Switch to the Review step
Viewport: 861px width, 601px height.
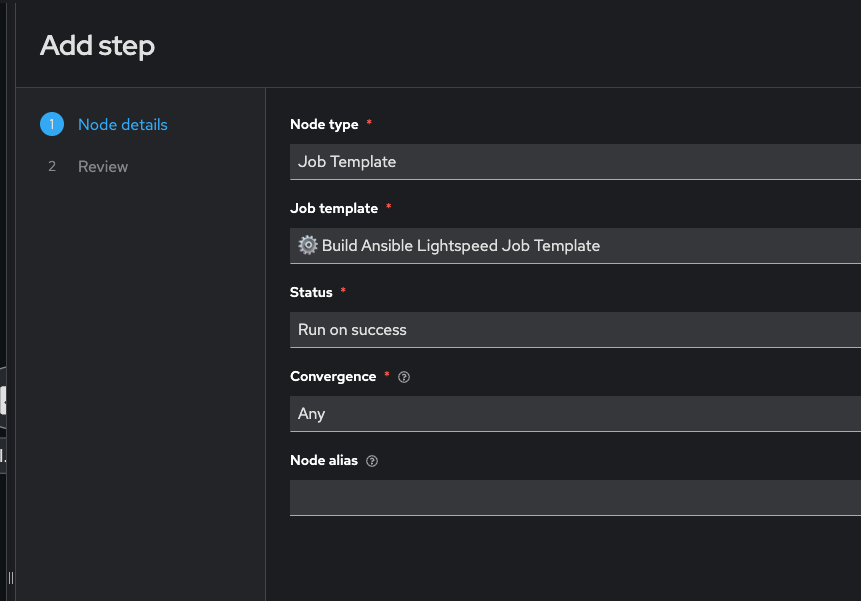coord(103,166)
